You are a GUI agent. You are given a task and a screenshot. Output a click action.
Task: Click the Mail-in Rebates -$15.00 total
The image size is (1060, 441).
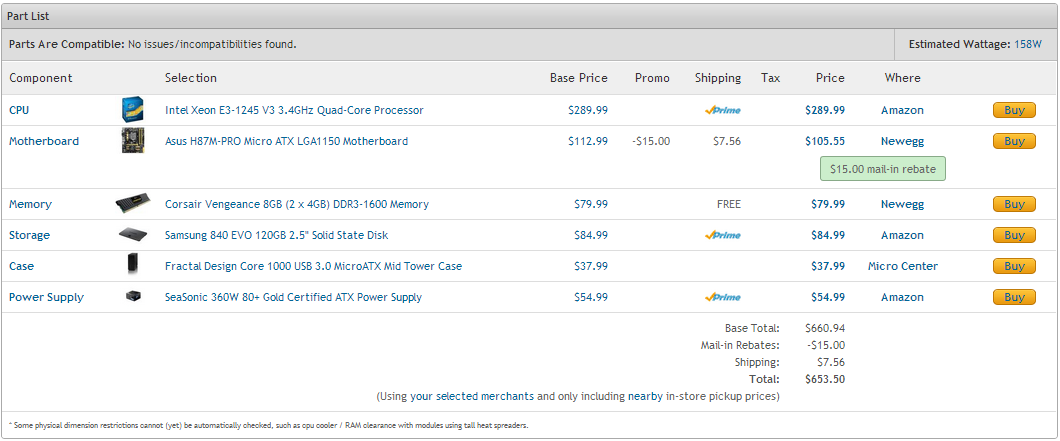pos(826,346)
